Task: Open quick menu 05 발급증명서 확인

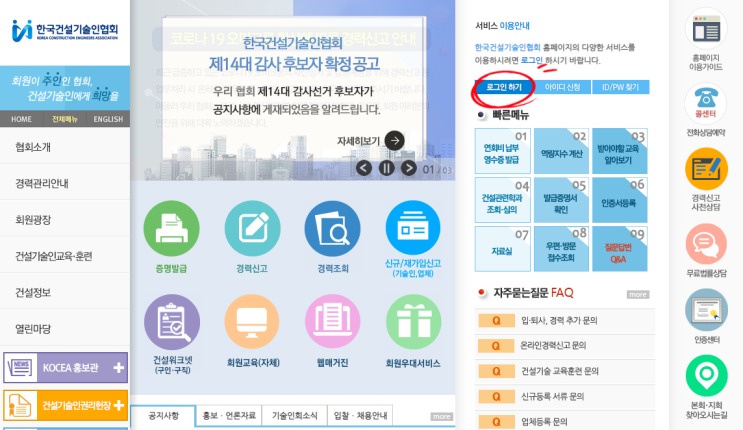Action: (562, 200)
